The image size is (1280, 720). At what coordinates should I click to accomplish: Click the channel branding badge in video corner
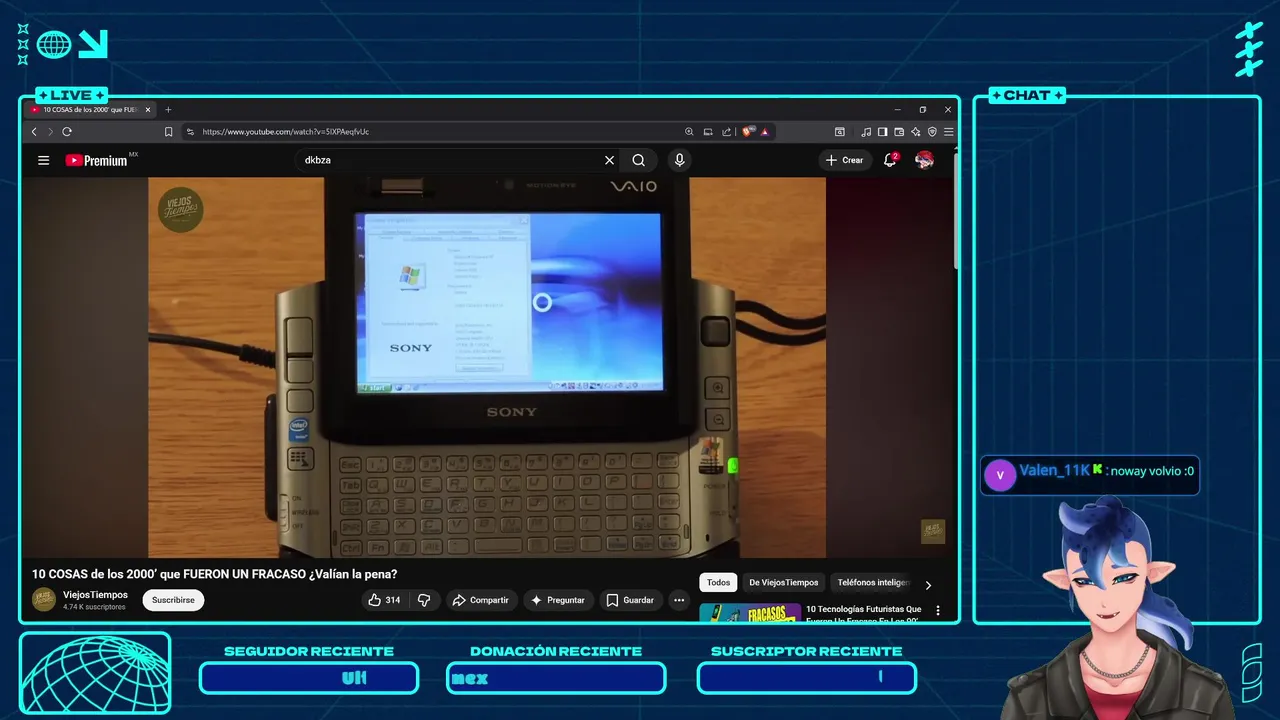pos(932,531)
